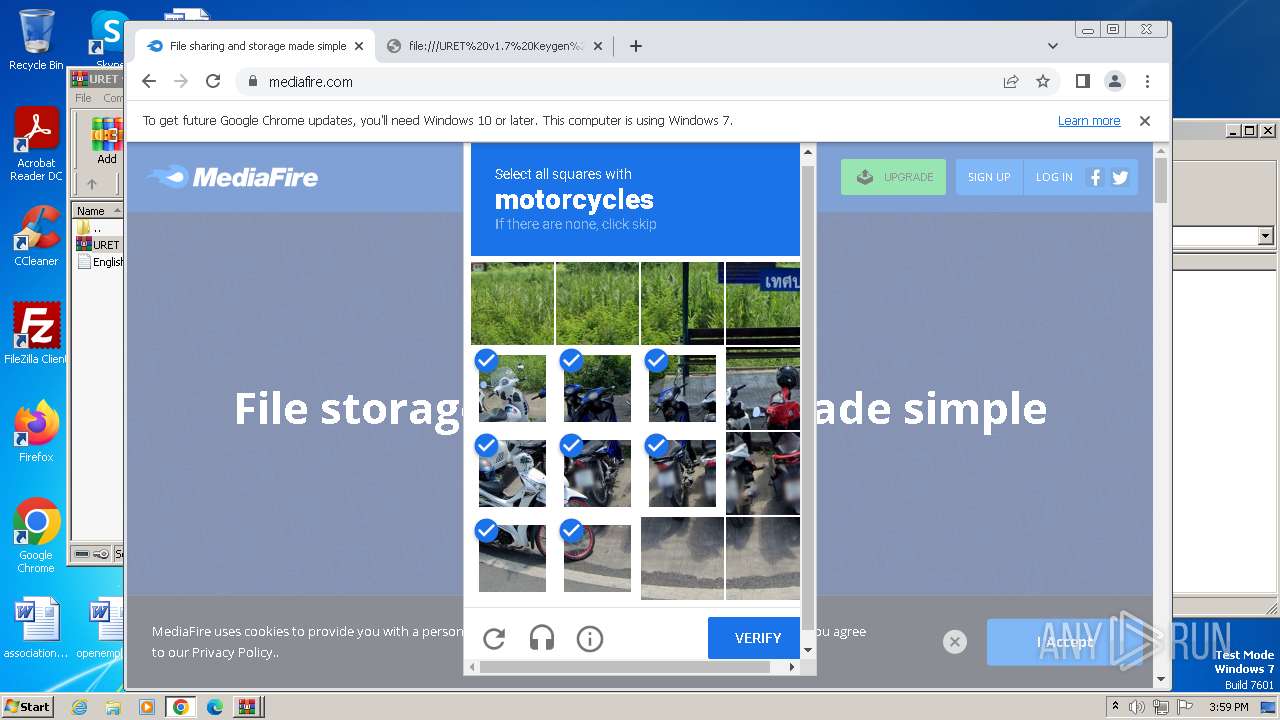Uncheck the second tile in the bottom captcha row
This screenshot has height=720, width=1280.
coord(597,558)
